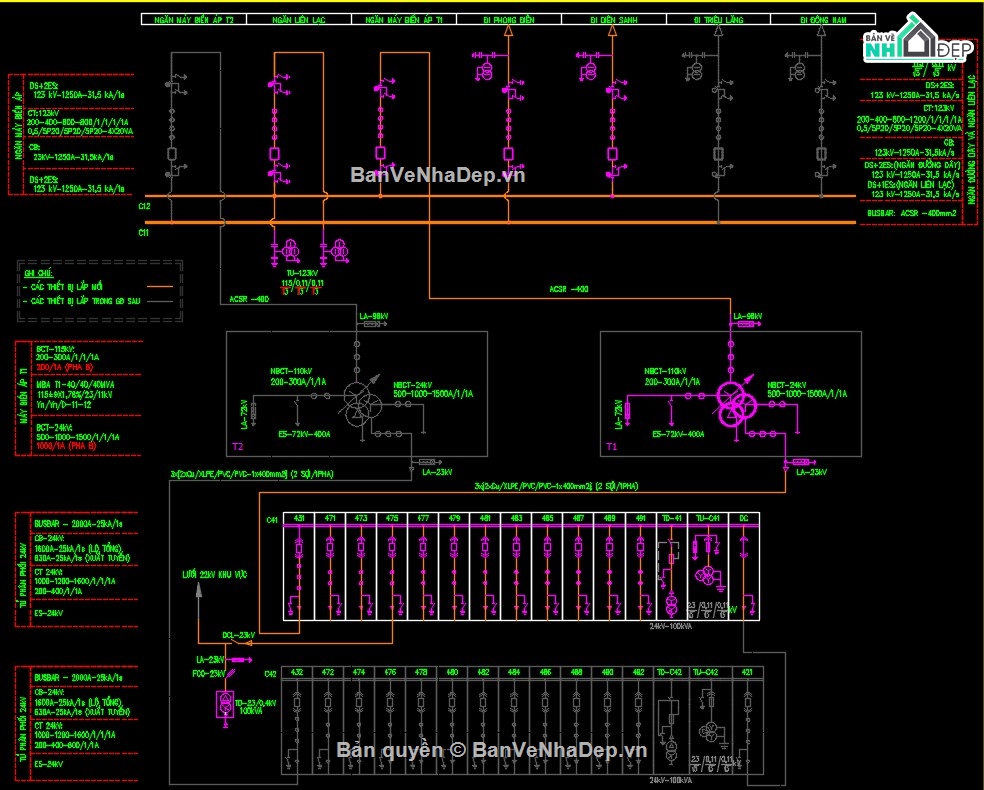Select the orange legend line sample
Screen dimensions: 984x790
(x=160, y=286)
